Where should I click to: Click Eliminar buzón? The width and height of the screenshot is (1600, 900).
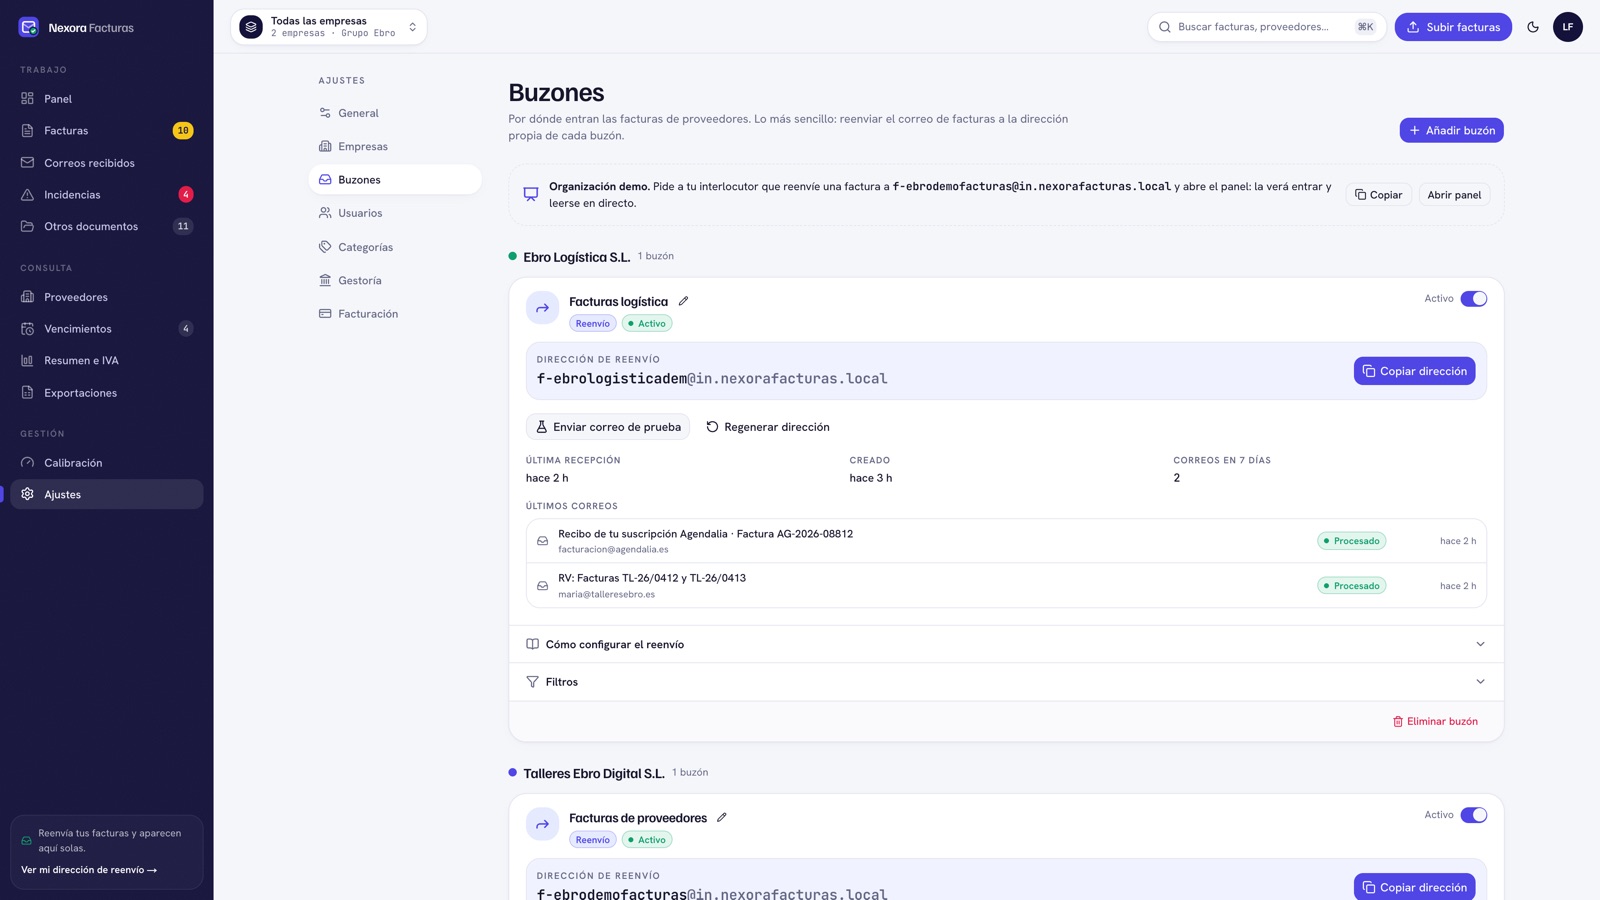click(1435, 721)
